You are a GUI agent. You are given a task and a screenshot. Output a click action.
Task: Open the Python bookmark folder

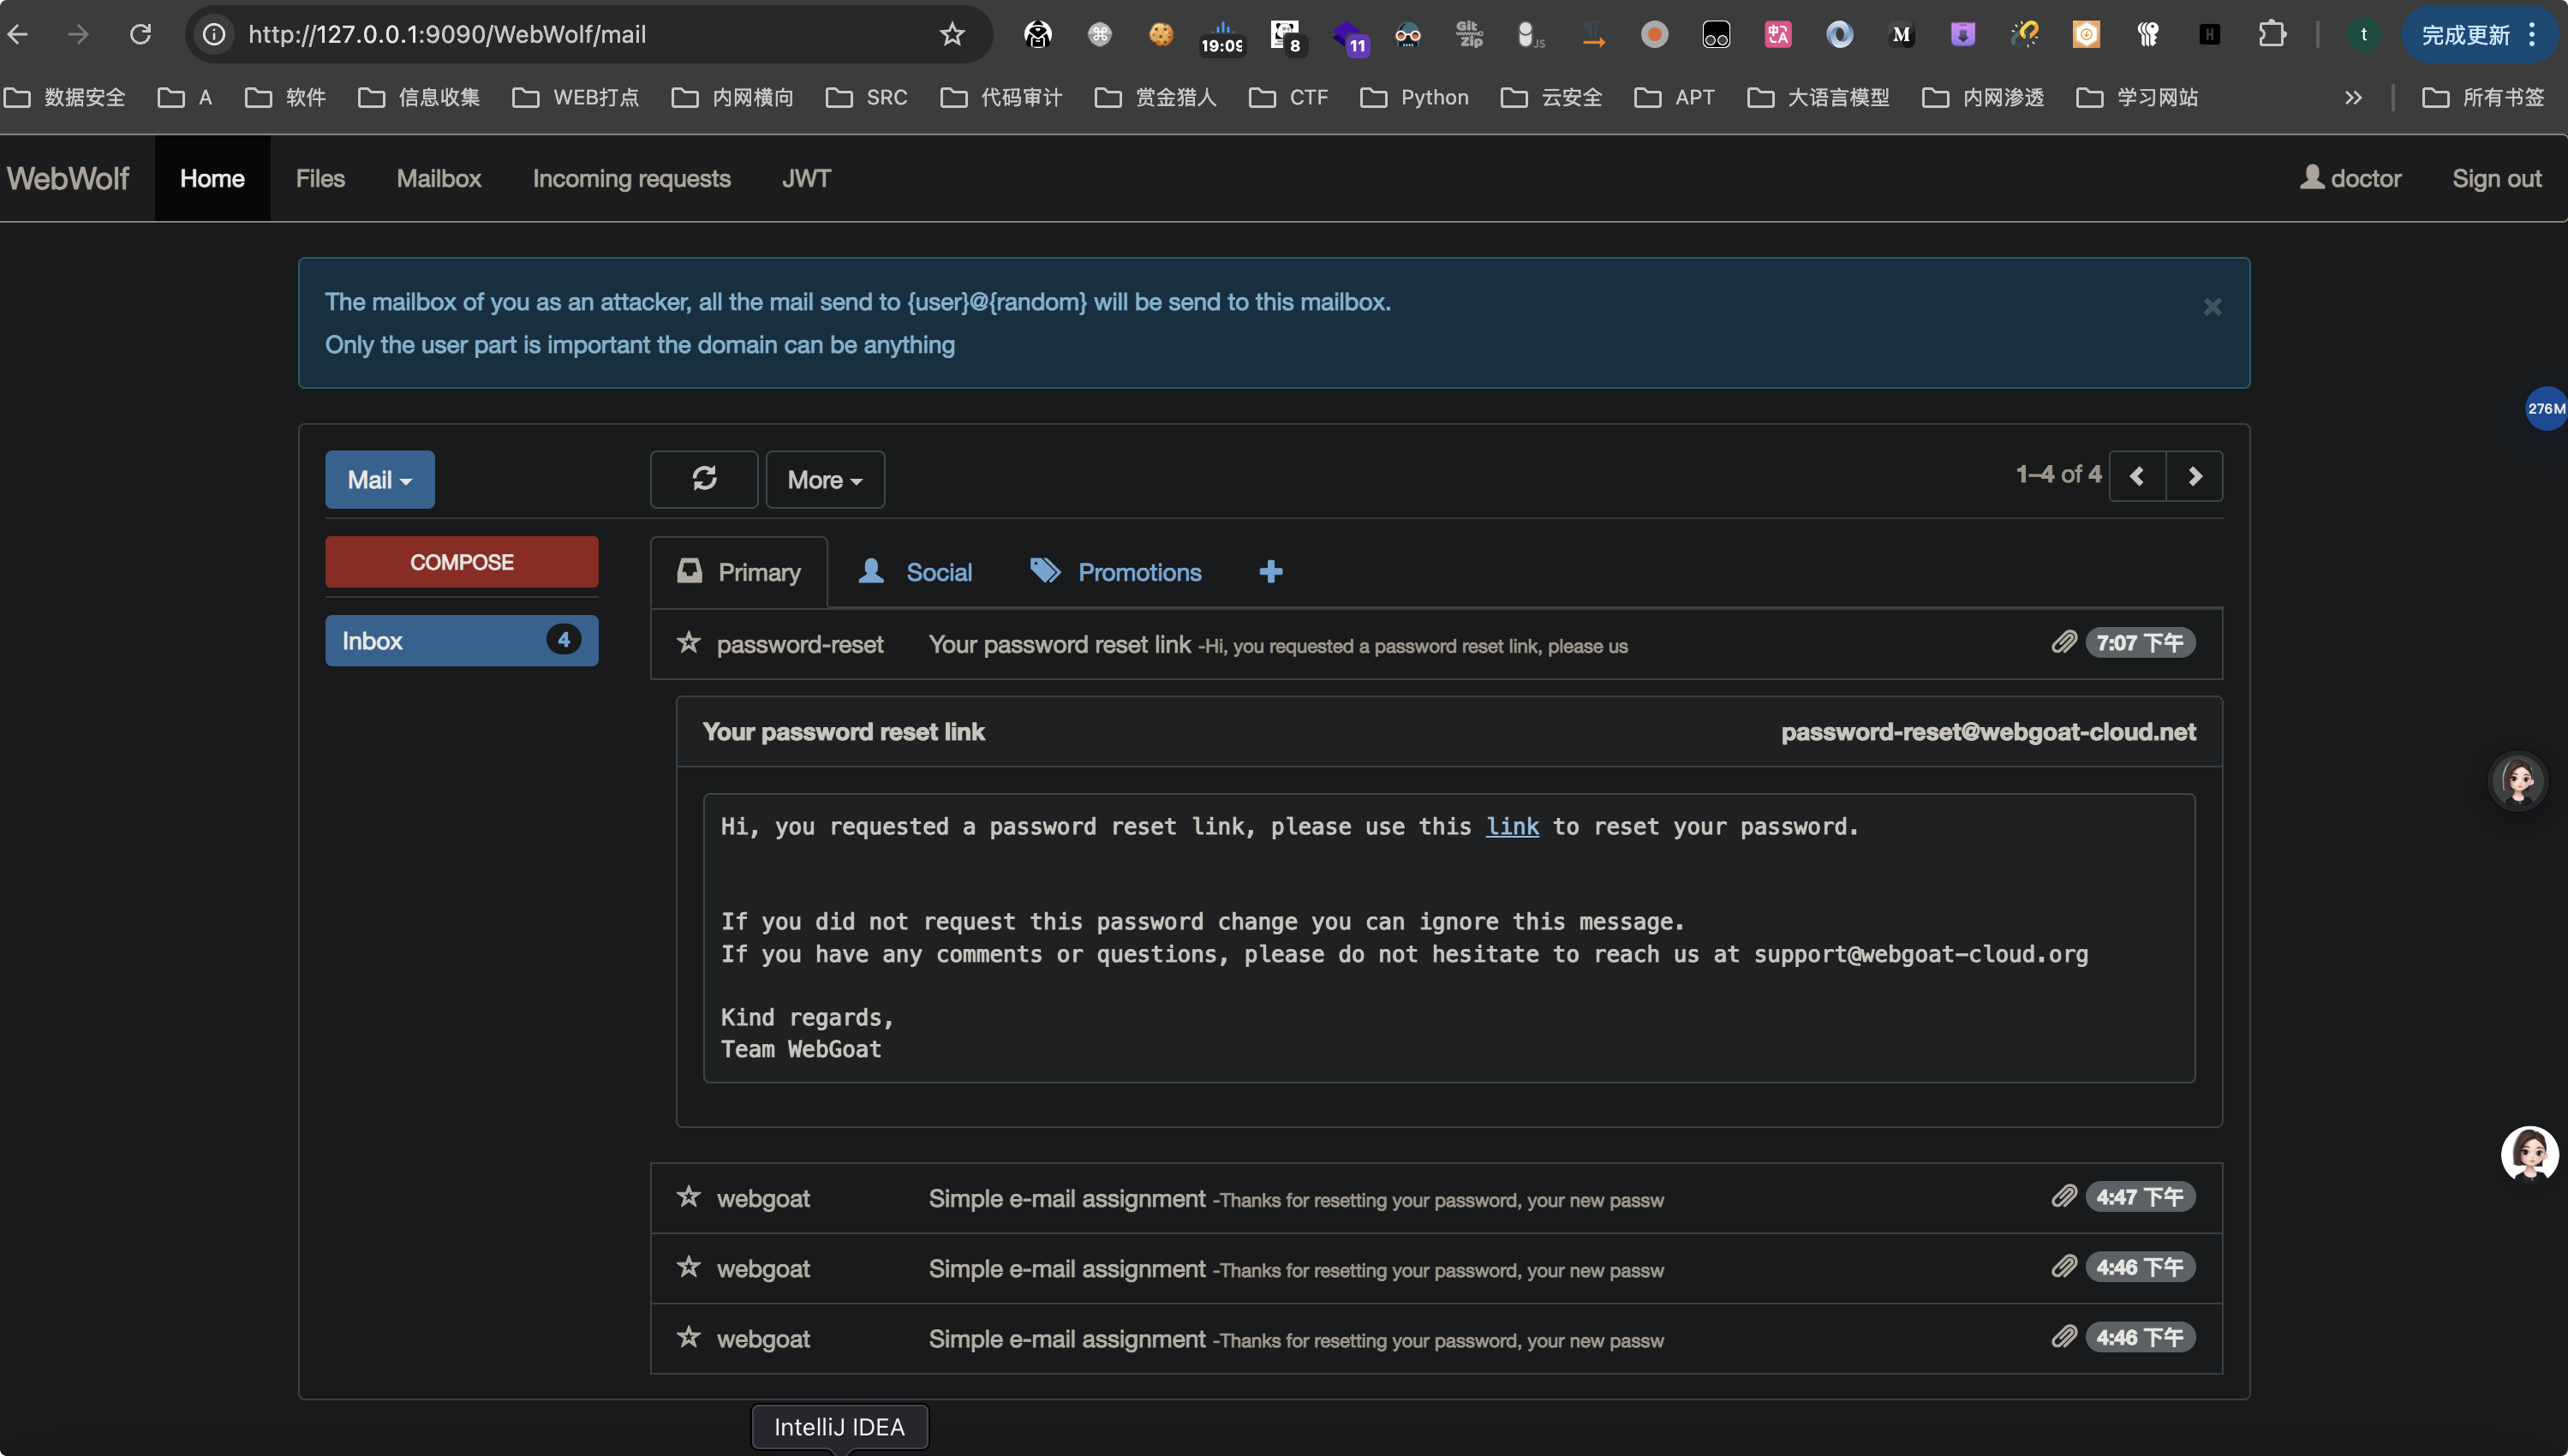(1415, 97)
